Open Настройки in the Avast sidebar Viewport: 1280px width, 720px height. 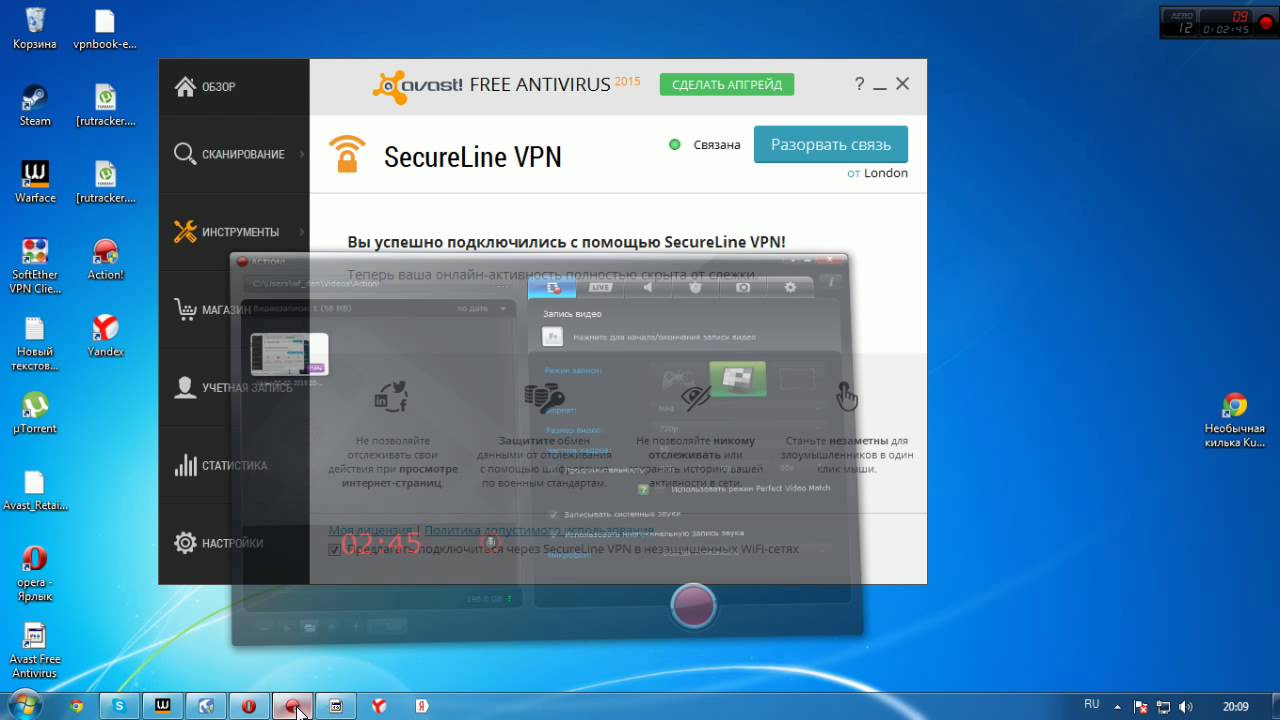(234, 543)
